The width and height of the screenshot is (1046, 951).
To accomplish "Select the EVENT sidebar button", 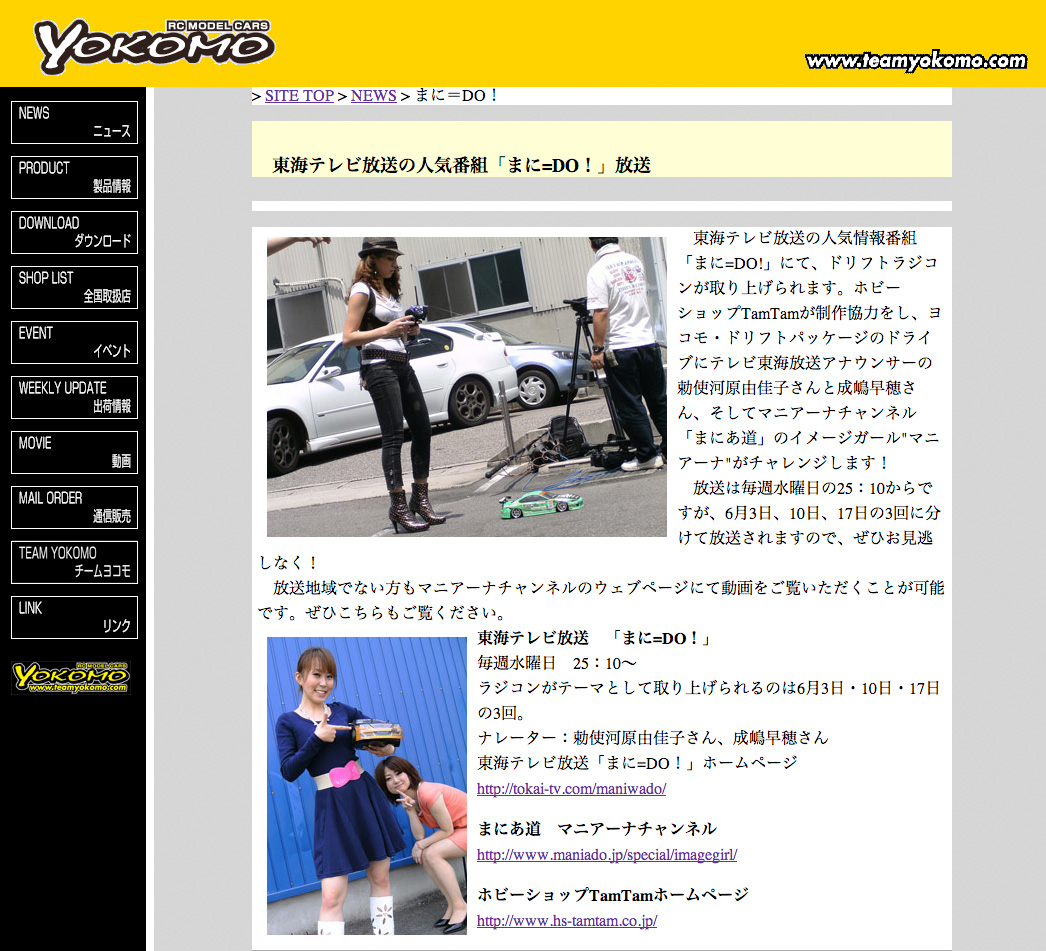I will coord(74,342).
